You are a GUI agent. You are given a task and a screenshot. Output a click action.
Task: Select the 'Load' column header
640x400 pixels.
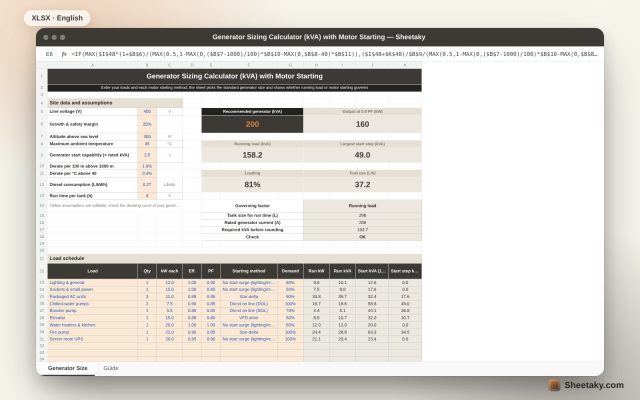pos(92,271)
